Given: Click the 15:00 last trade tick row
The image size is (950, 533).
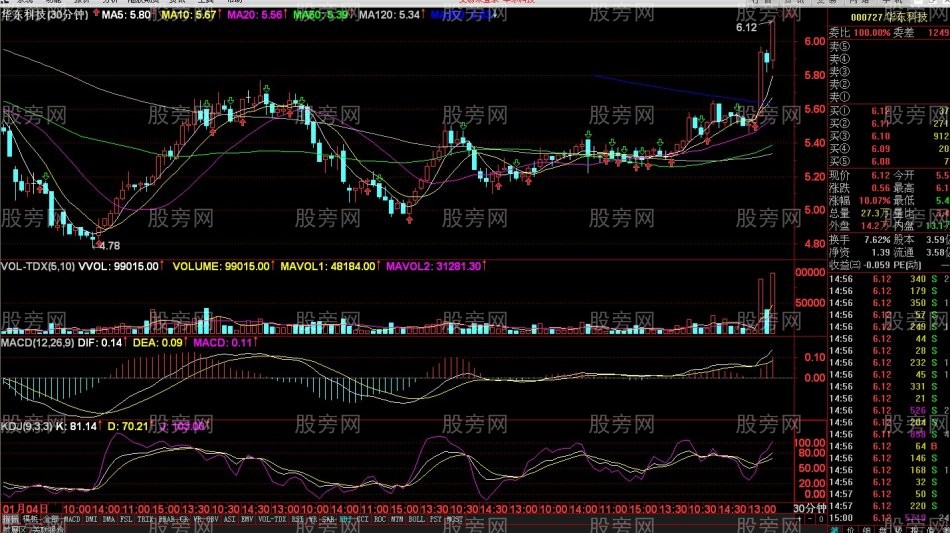Looking at the screenshot, I should tap(888, 518).
